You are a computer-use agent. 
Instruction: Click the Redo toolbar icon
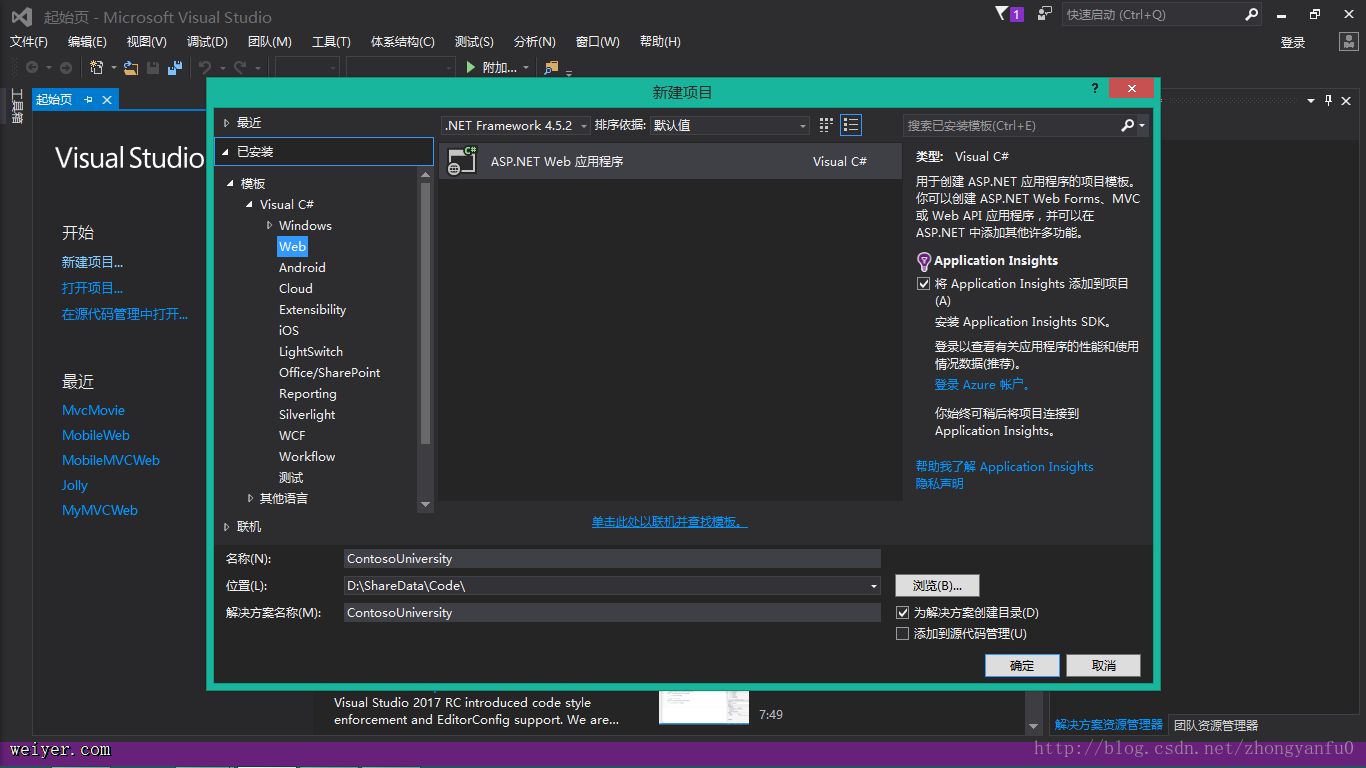click(240, 68)
